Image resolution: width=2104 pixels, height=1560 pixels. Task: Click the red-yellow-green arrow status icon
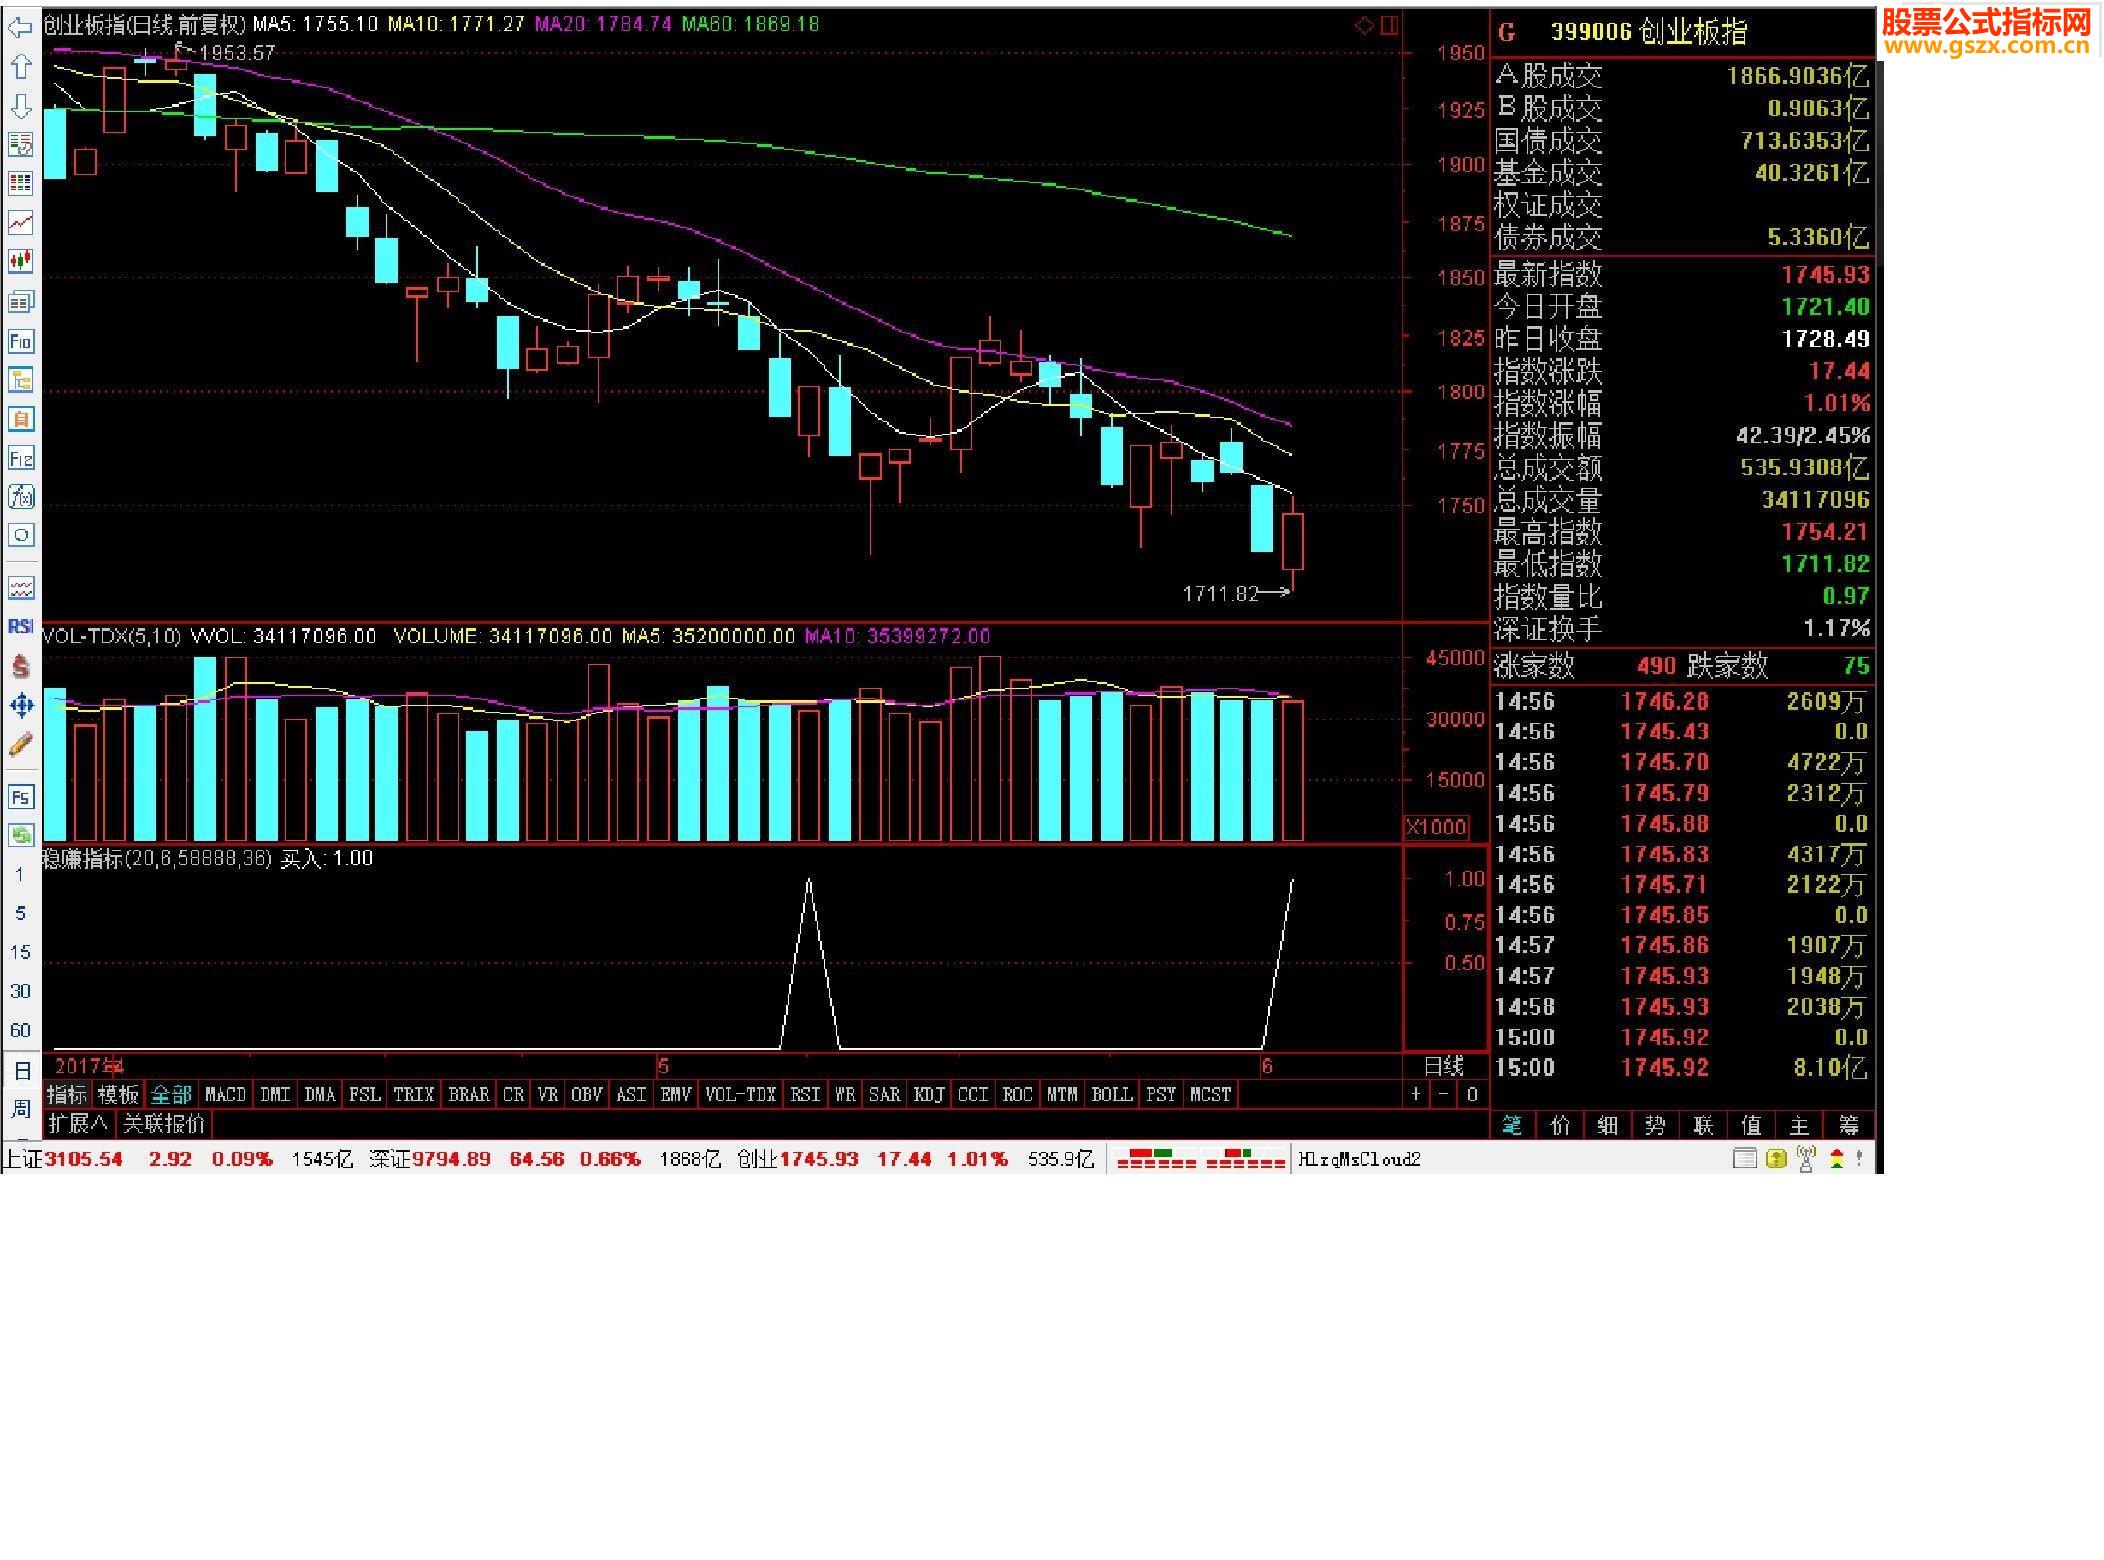click(x=1837, y=1159)
